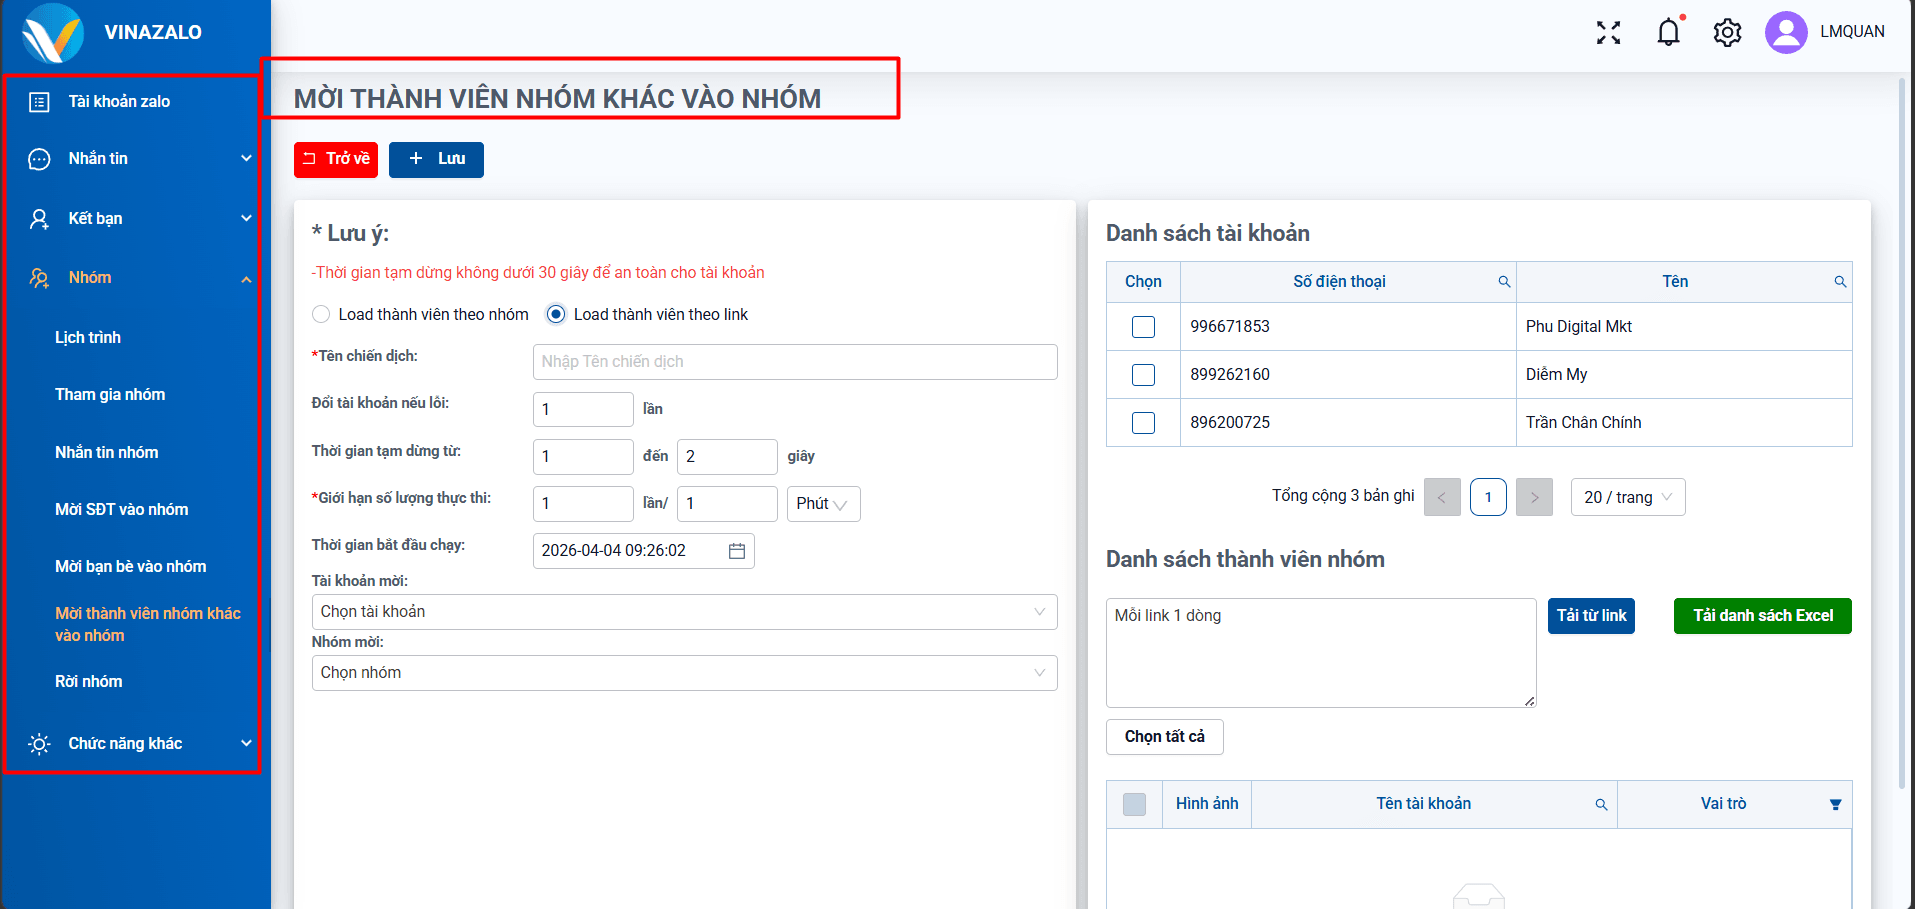This screenshot has height=909, width=1915.
Task: Click search icon in Tên tài khoản column
Action: 1601,805
